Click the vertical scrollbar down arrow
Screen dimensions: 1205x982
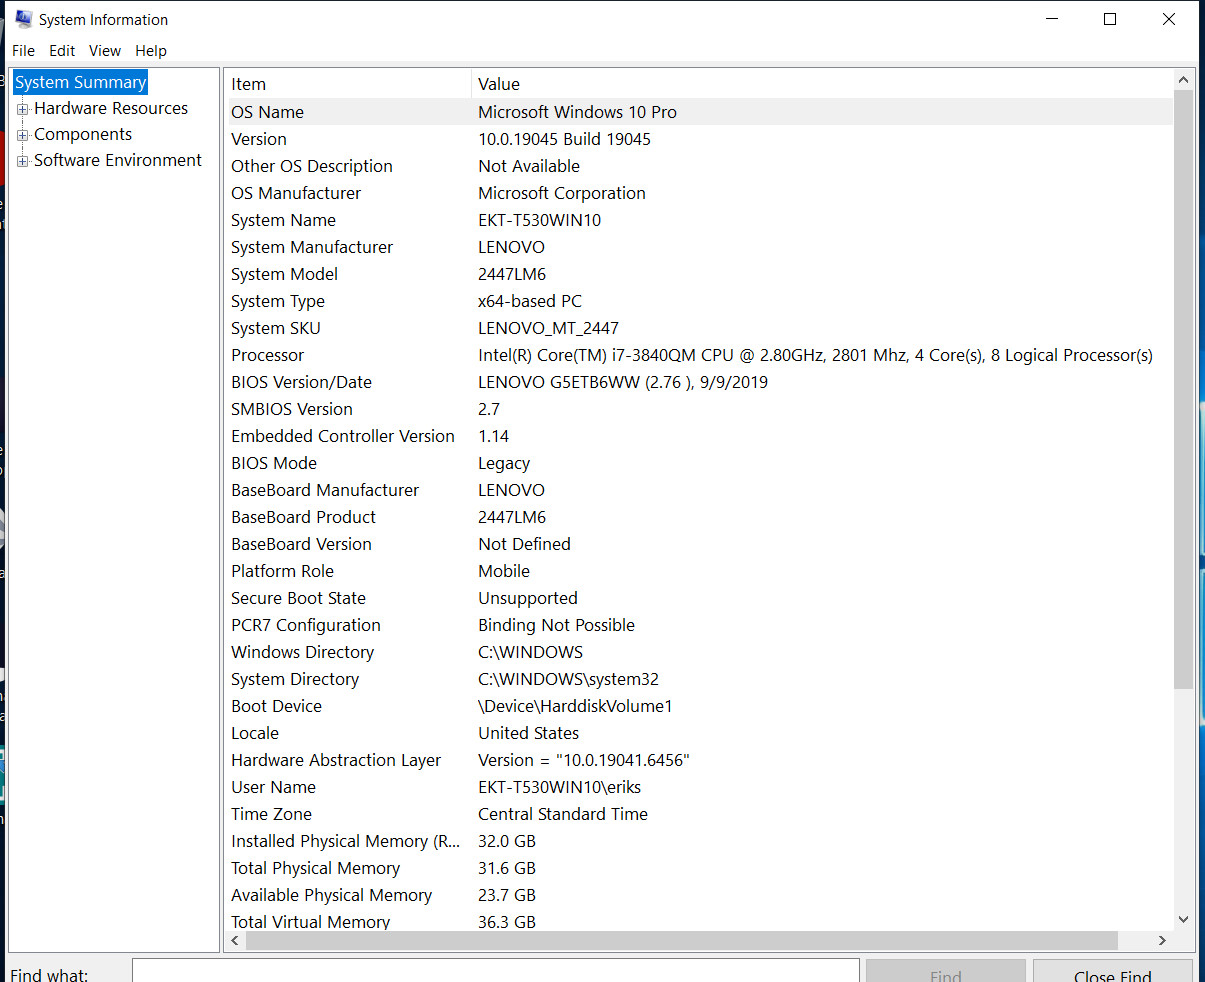click(1184, 919)
